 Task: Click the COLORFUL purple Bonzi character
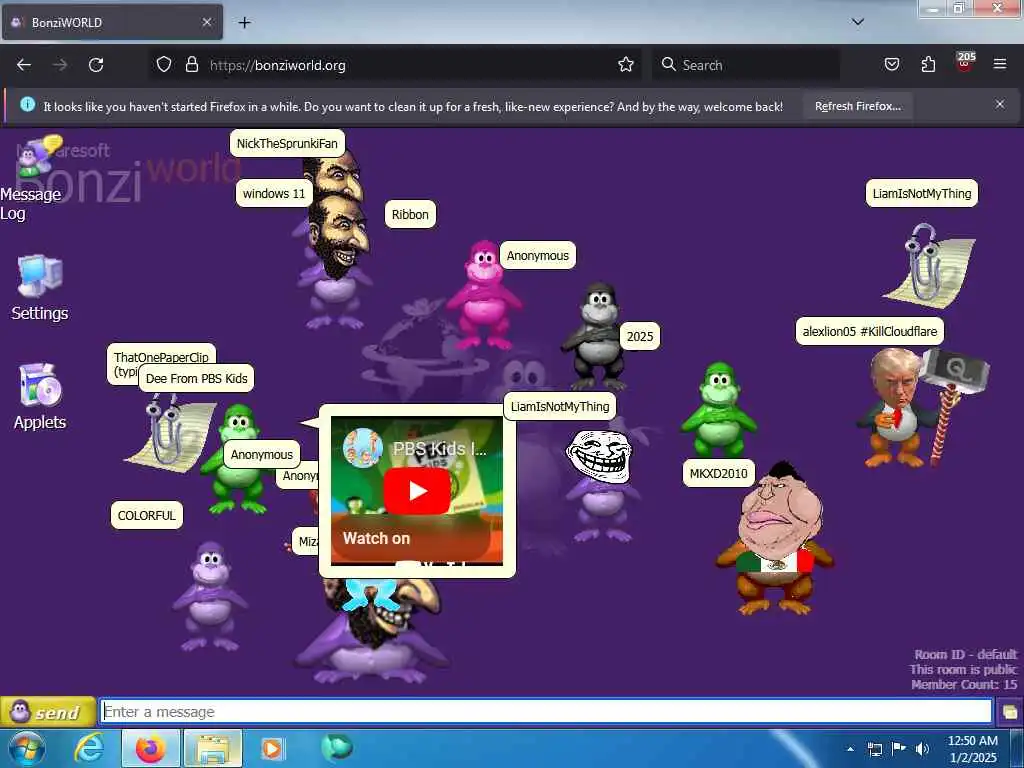(210, 595)
